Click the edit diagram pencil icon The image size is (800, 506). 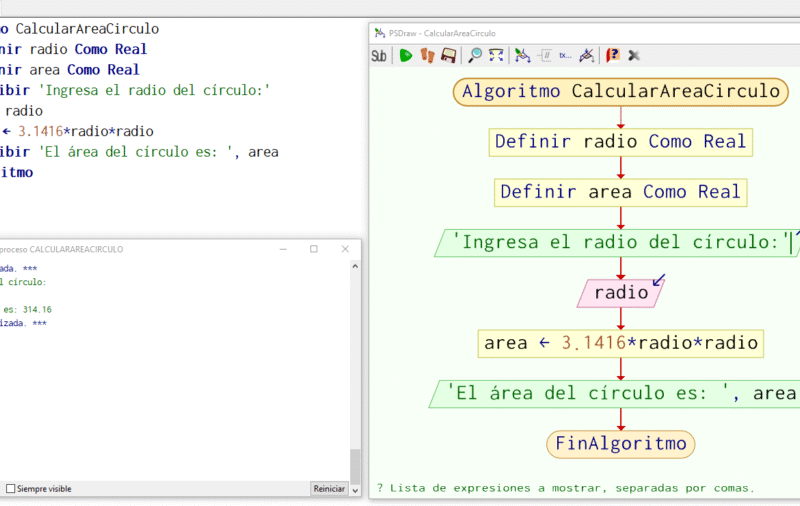coord(587,56)
